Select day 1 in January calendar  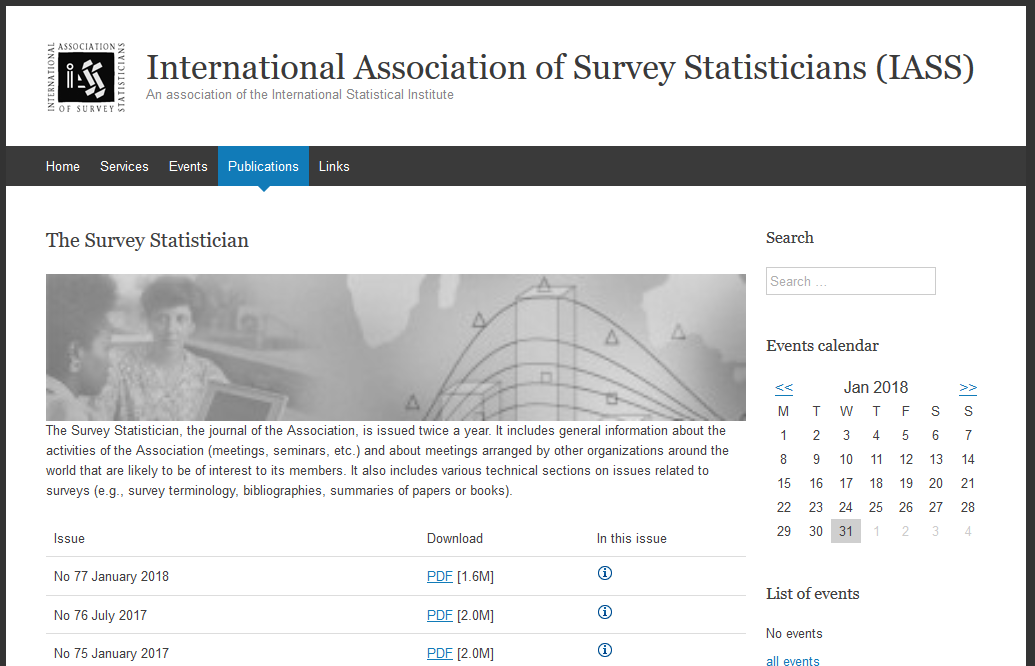784,436
